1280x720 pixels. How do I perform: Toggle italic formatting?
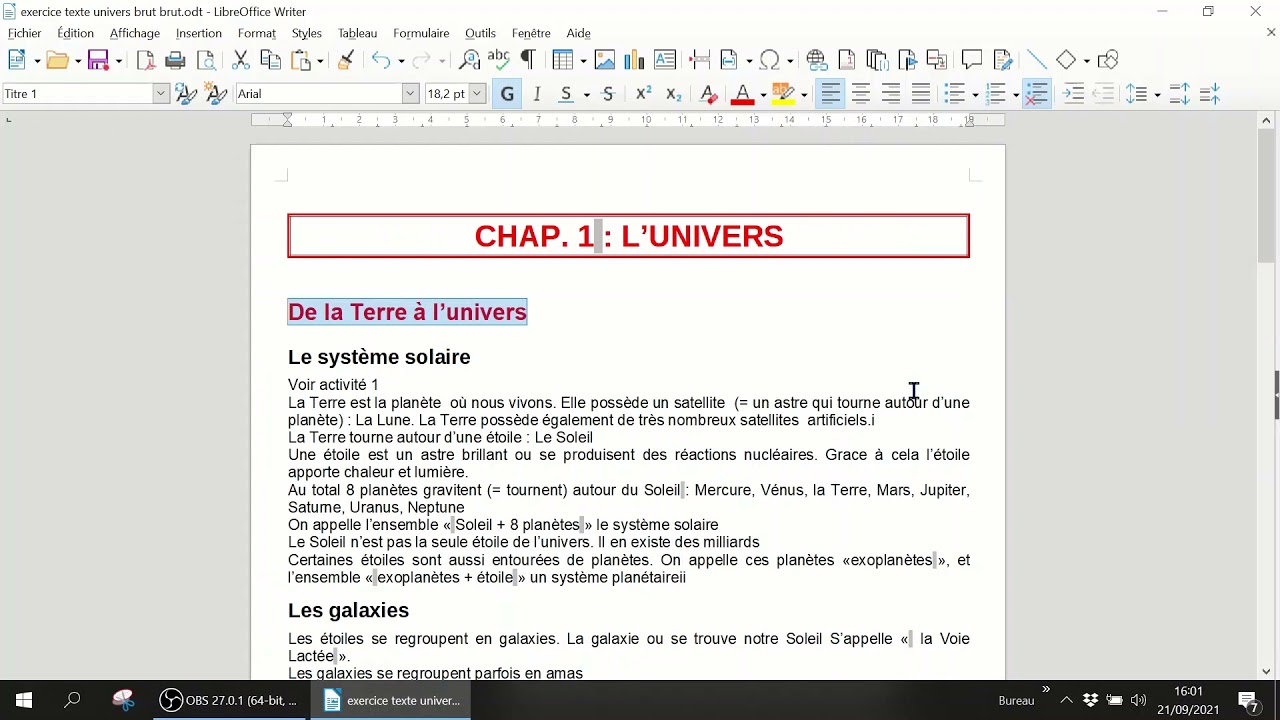coord(537,94)
